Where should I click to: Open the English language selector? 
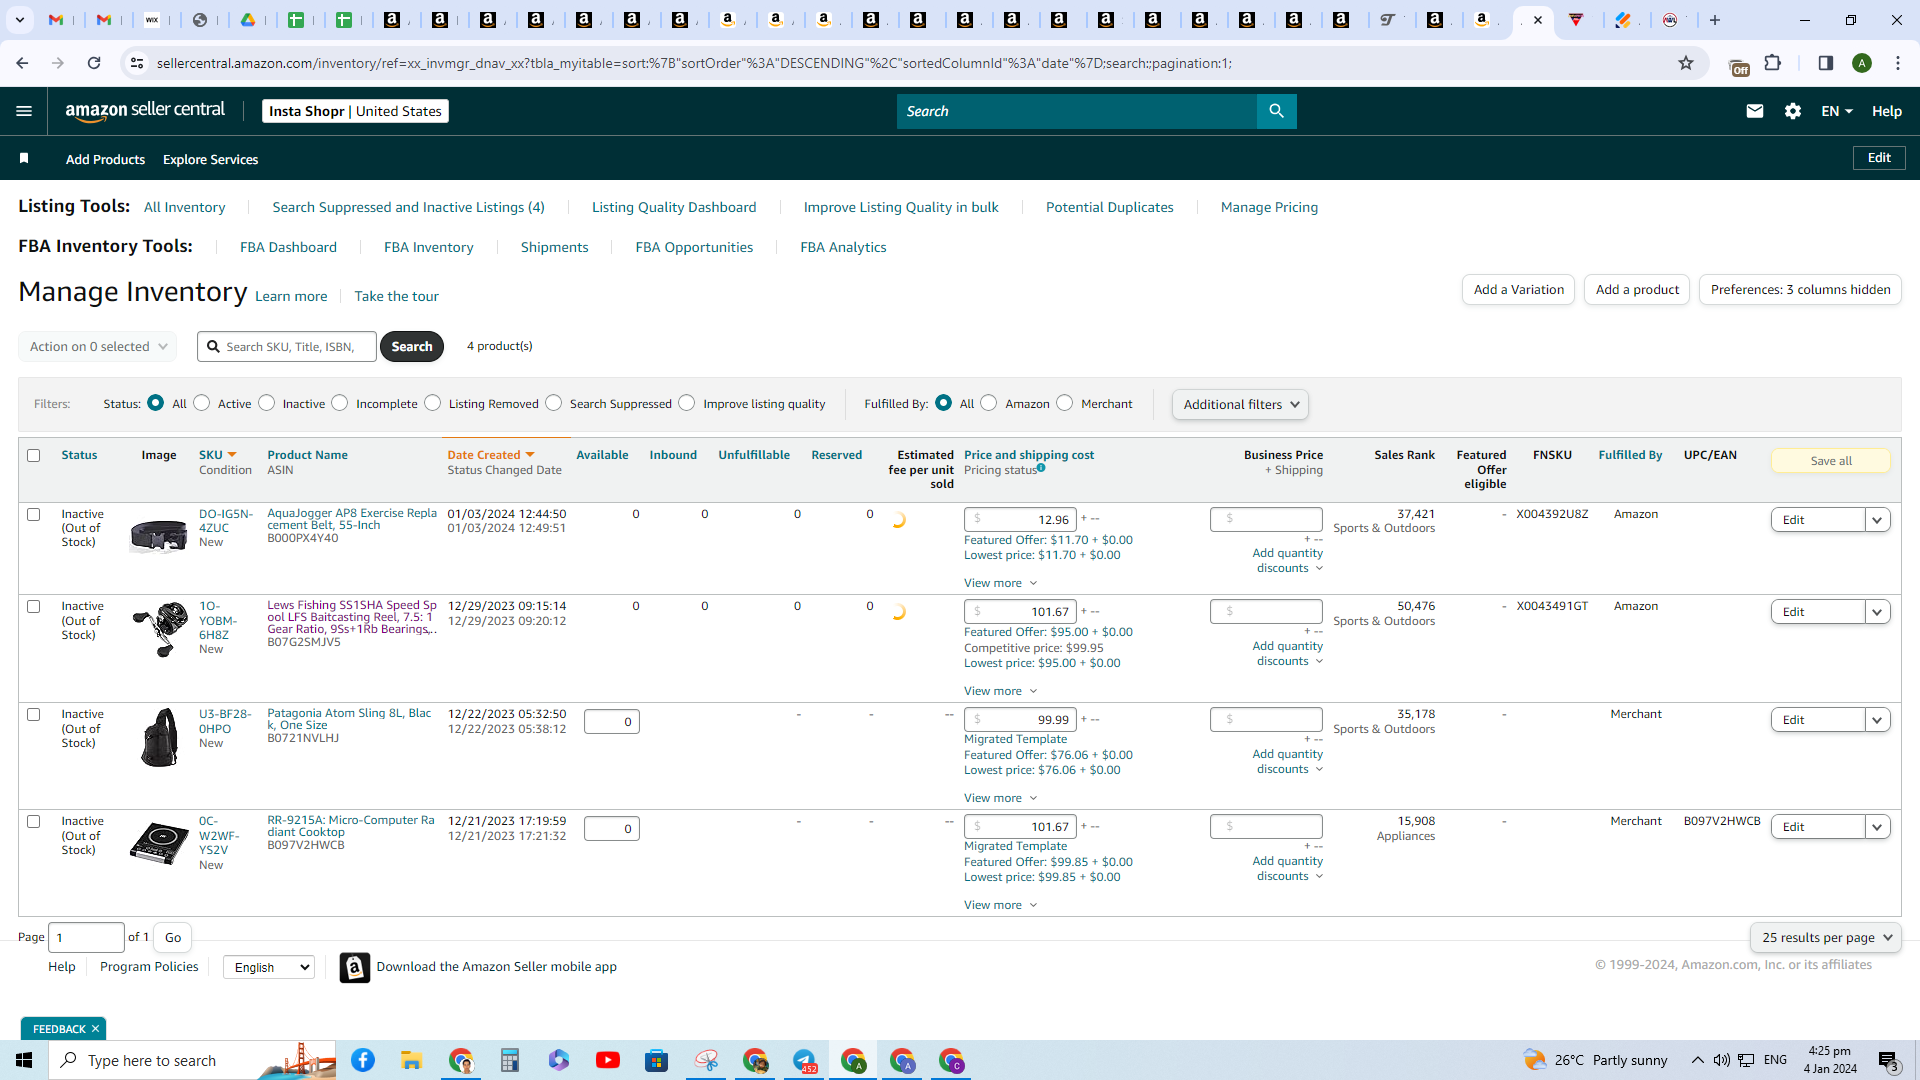point(269,967)
